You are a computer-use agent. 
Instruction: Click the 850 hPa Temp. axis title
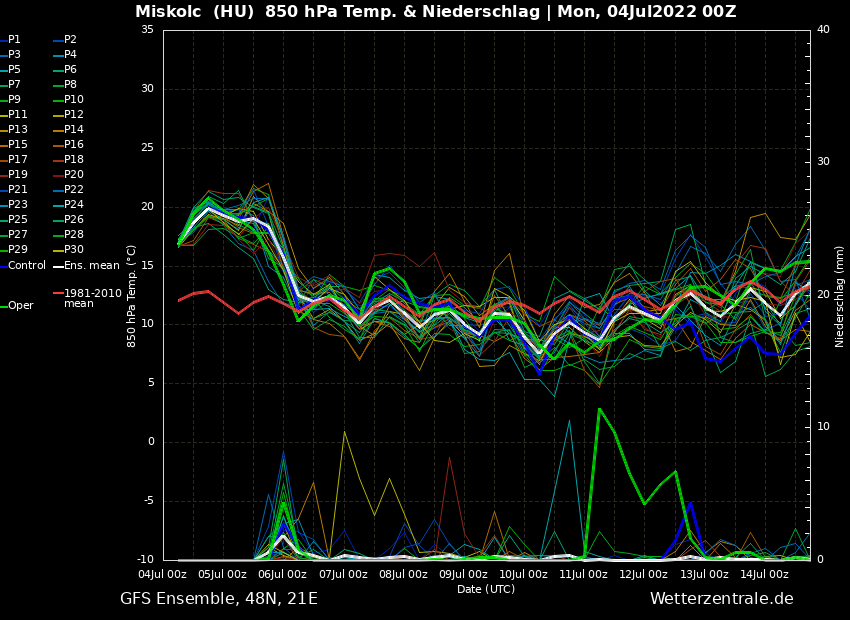coord(131,296)
